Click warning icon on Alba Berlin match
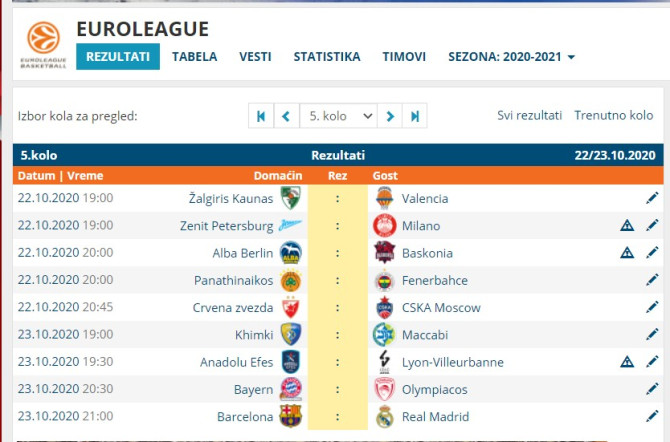The width and height of the screenshot is (670, 442). click(x=627, y=253)
